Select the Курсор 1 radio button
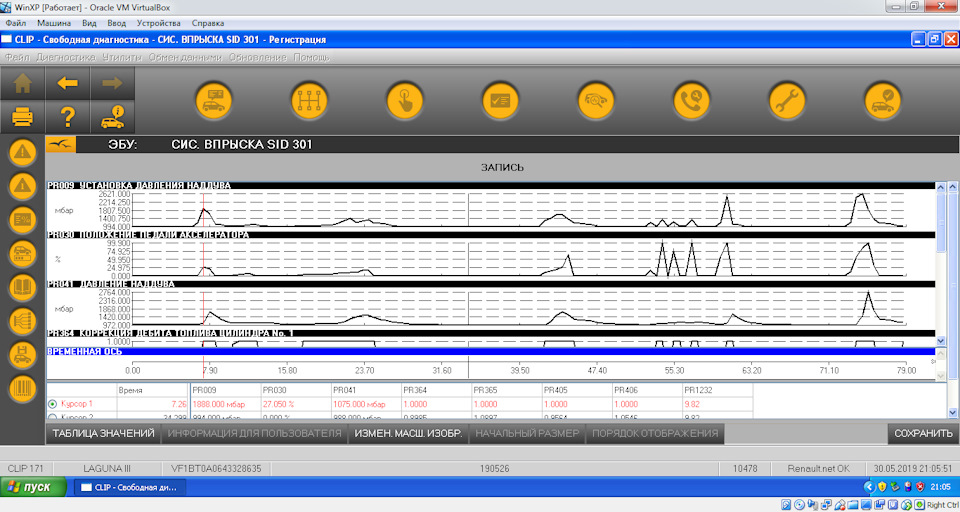This screenshot has height=512, width=960. tap(52, 404)
